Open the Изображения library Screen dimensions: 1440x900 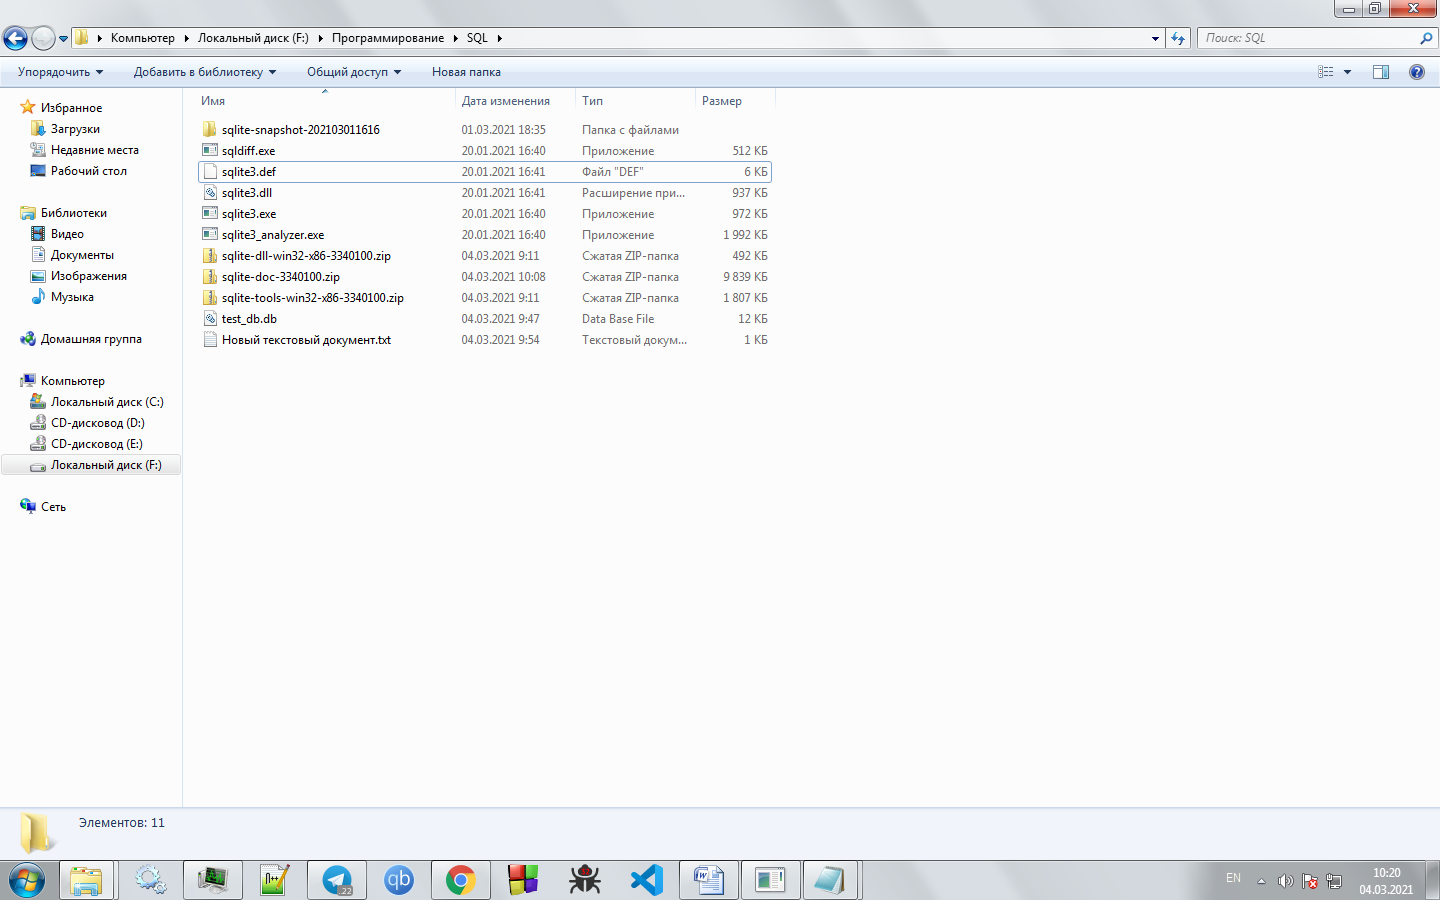[88, 276]
